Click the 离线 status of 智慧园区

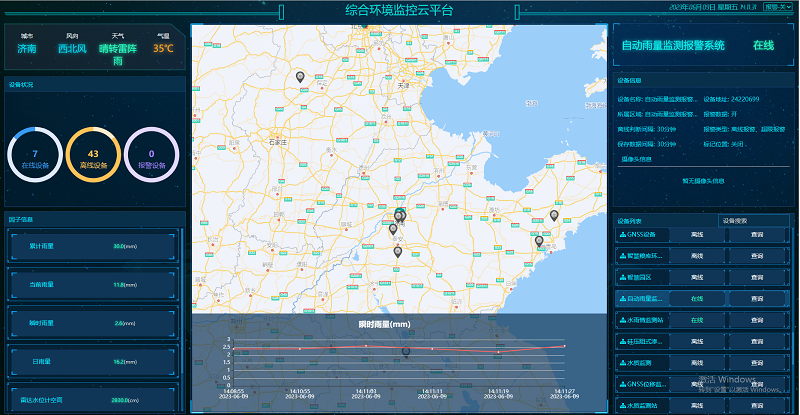pos(697,278)
